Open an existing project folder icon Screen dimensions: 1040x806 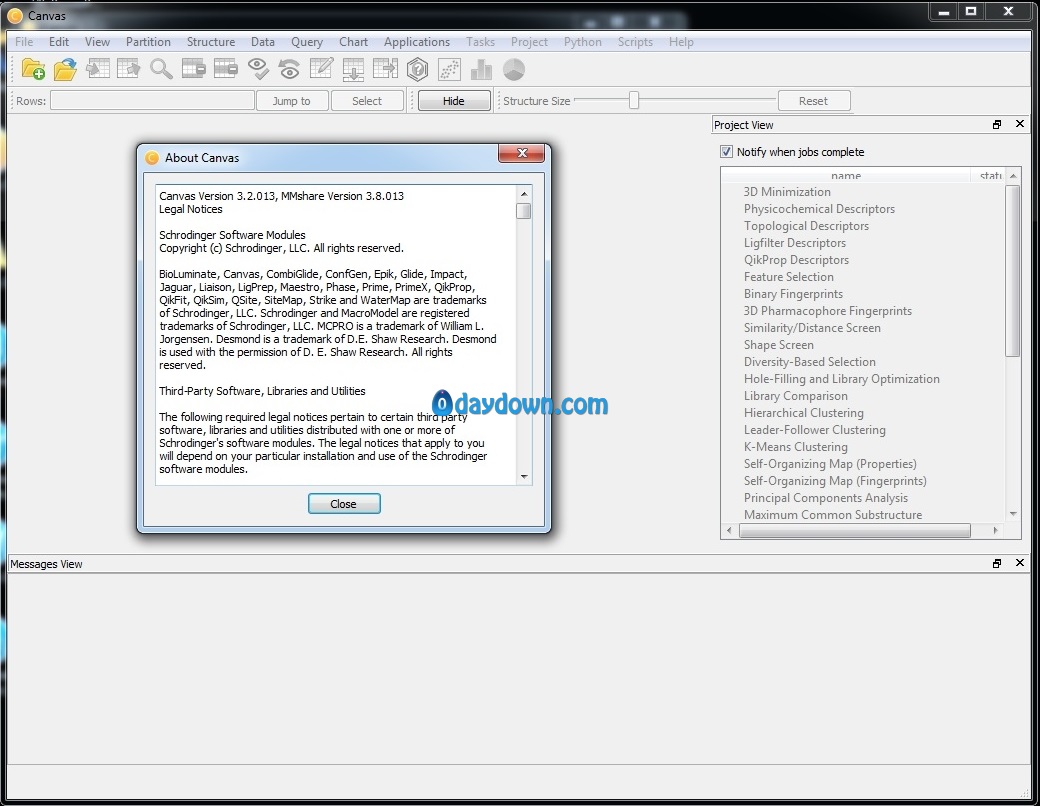(x=65, y=69)
